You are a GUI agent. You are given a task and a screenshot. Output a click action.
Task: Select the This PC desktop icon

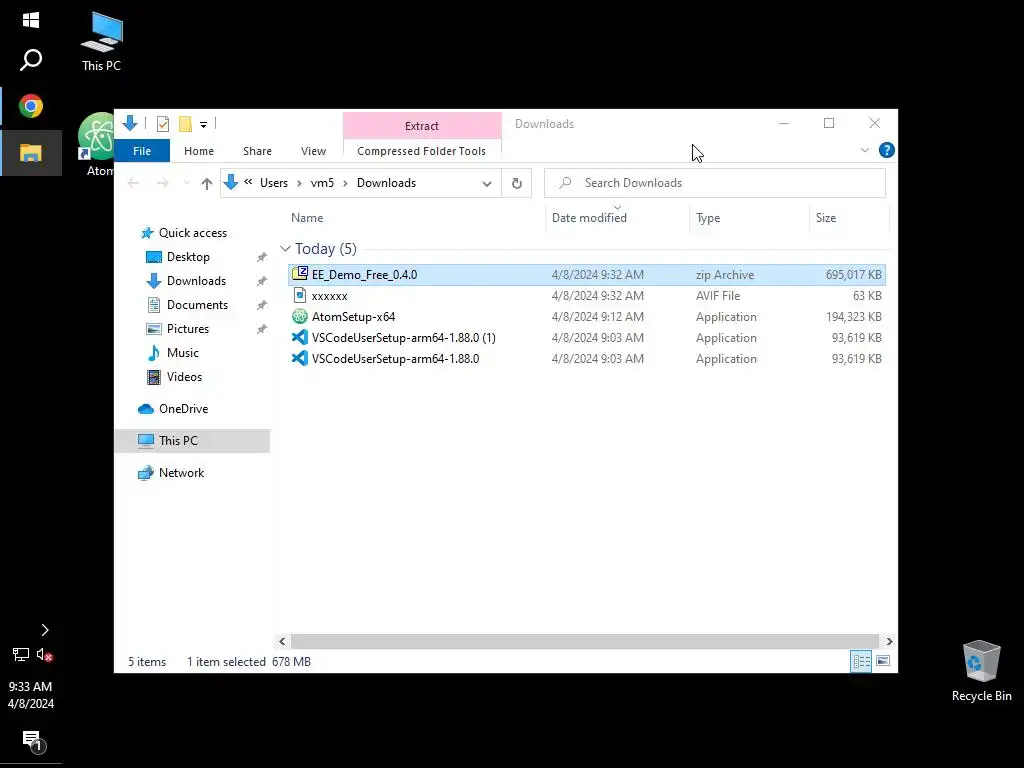(101, 41)
